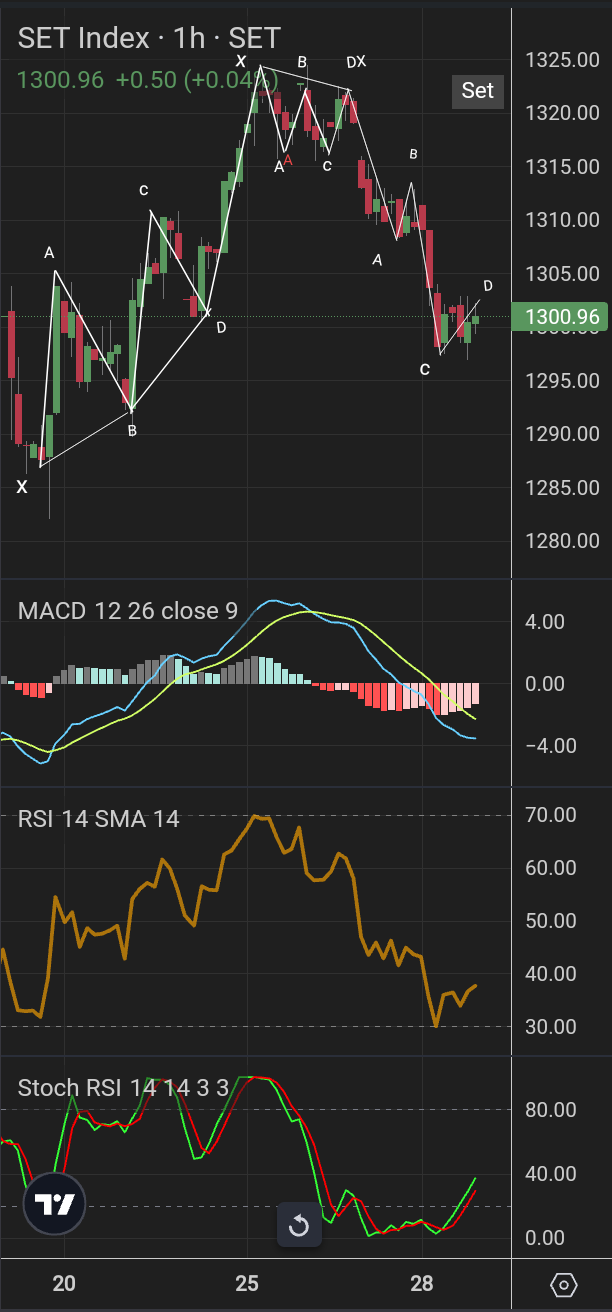
Task: Click the Stoch RSI 80.00 axis value
Action: click(553, 1109)
